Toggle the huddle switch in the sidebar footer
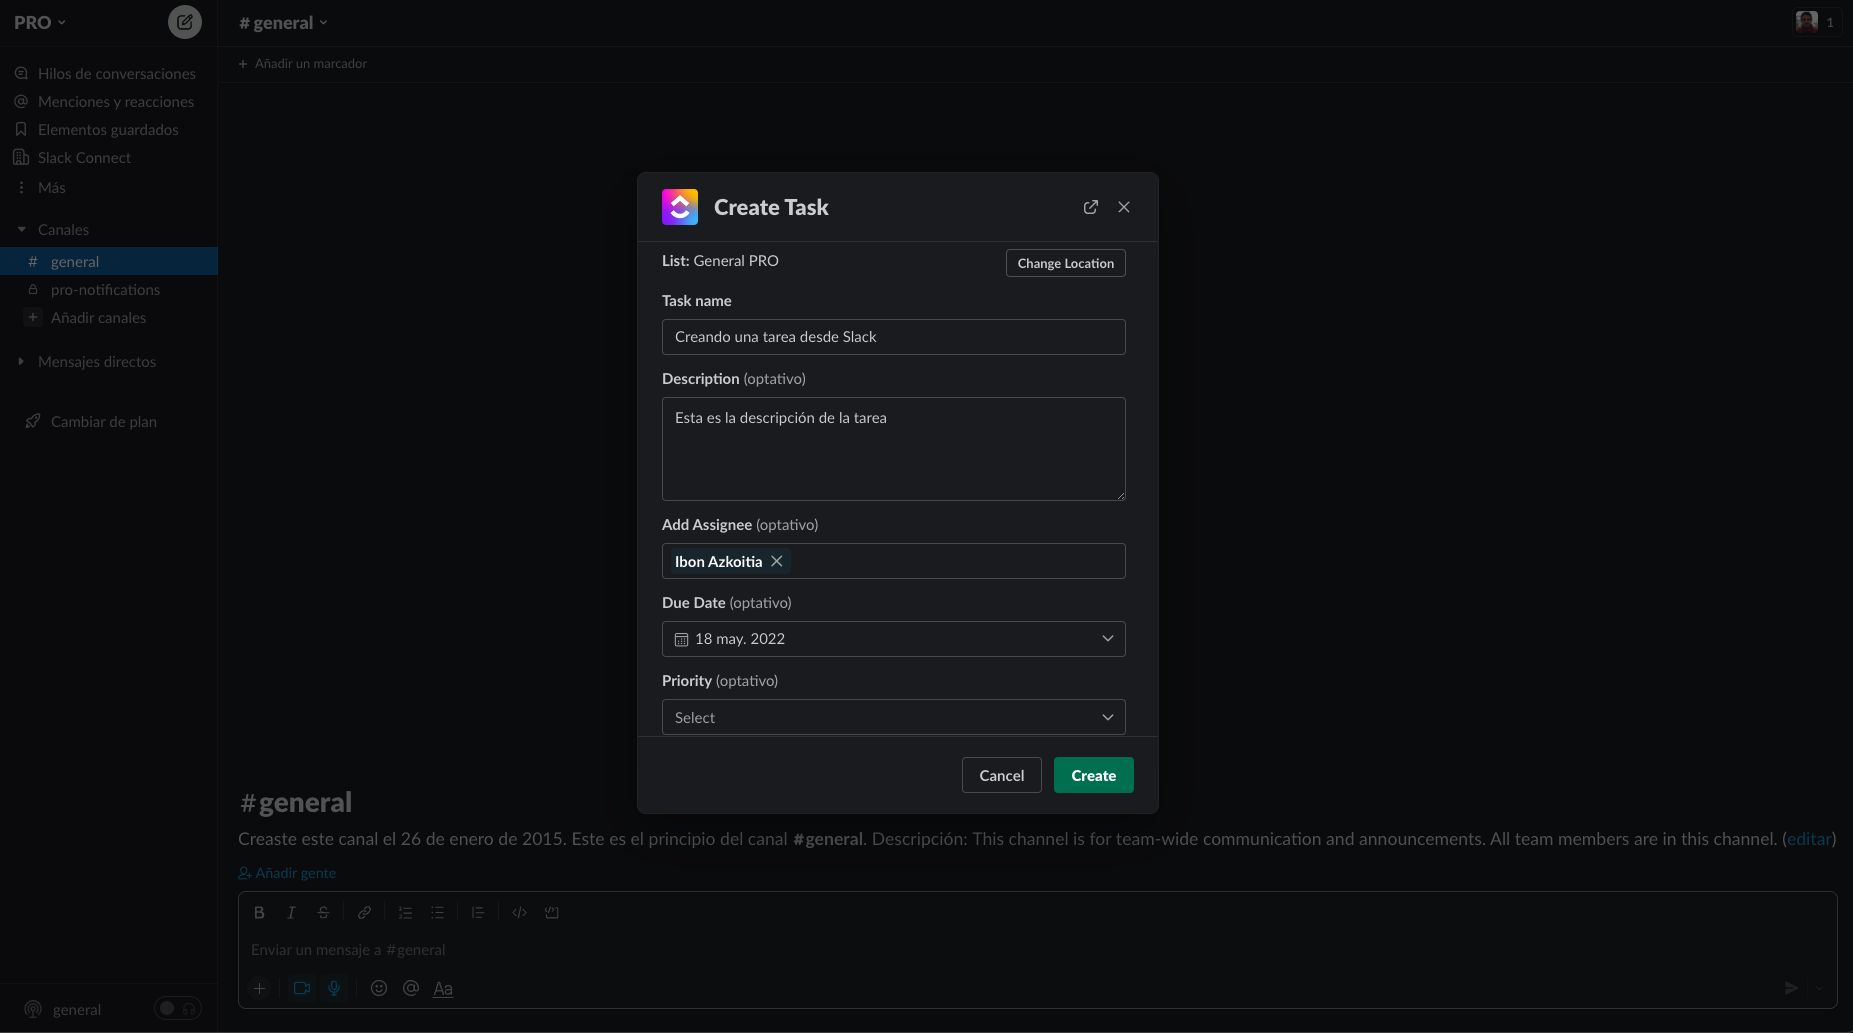Viewport: 1853px width, 1033px height. (x=178, y=1008)
